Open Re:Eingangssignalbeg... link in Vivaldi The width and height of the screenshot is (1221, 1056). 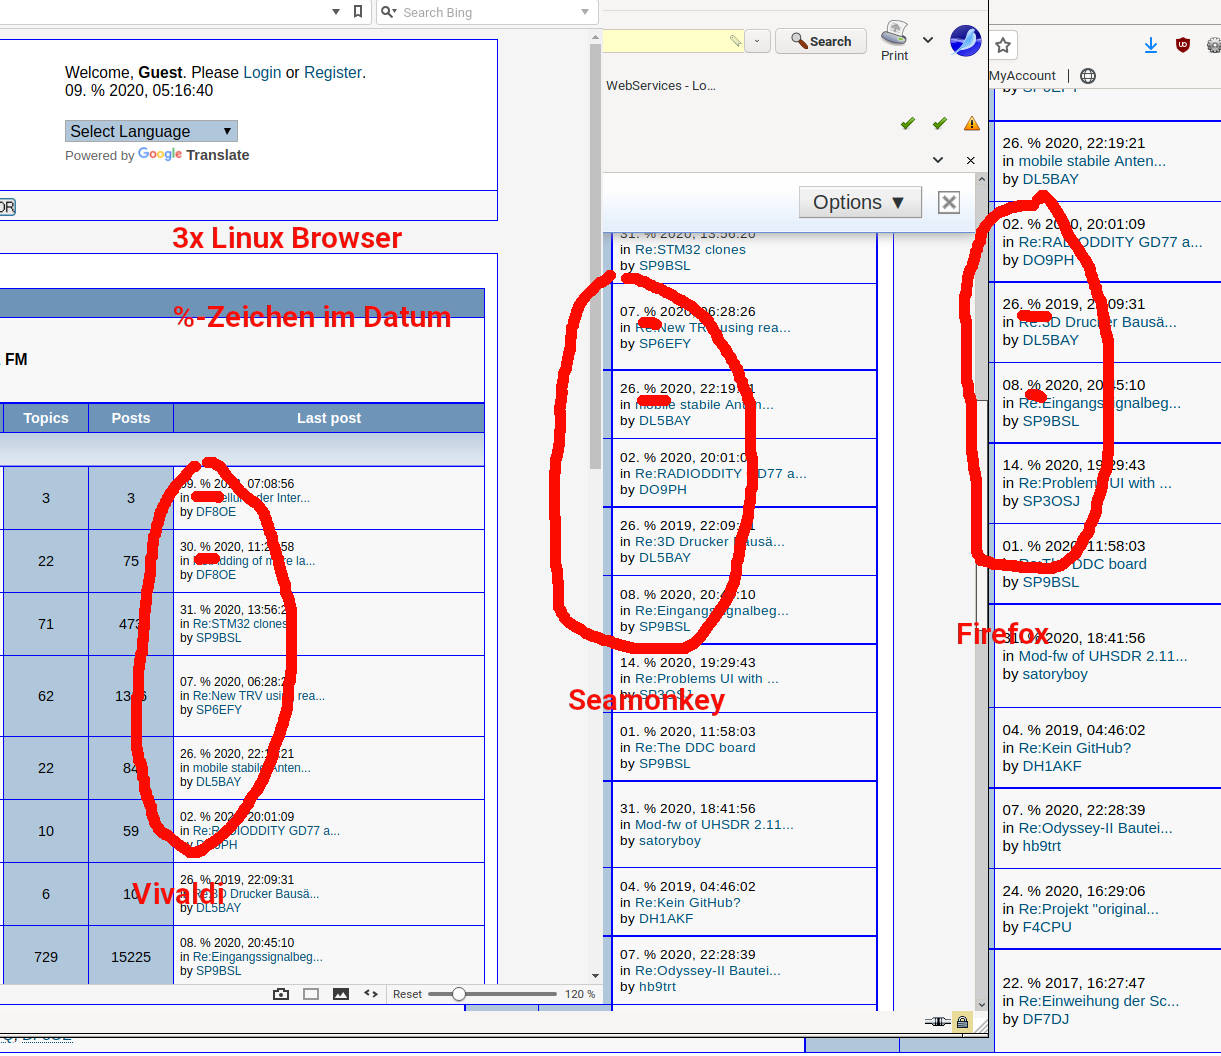tap(258, 957)
